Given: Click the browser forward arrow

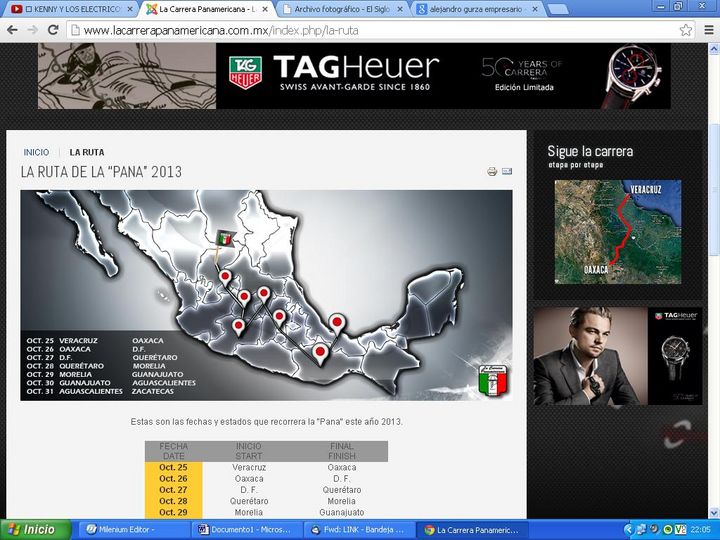Looking at the screenshot, I should [x=32, y=30].
